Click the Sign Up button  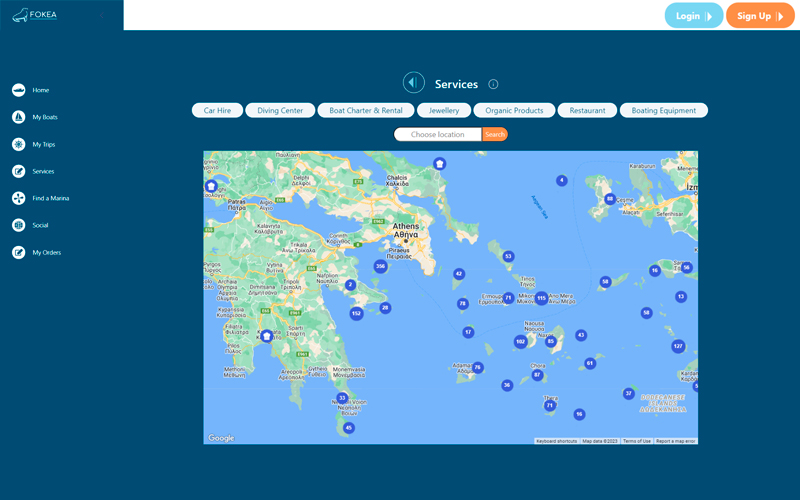pyautogui.click(x=760, y=16)
